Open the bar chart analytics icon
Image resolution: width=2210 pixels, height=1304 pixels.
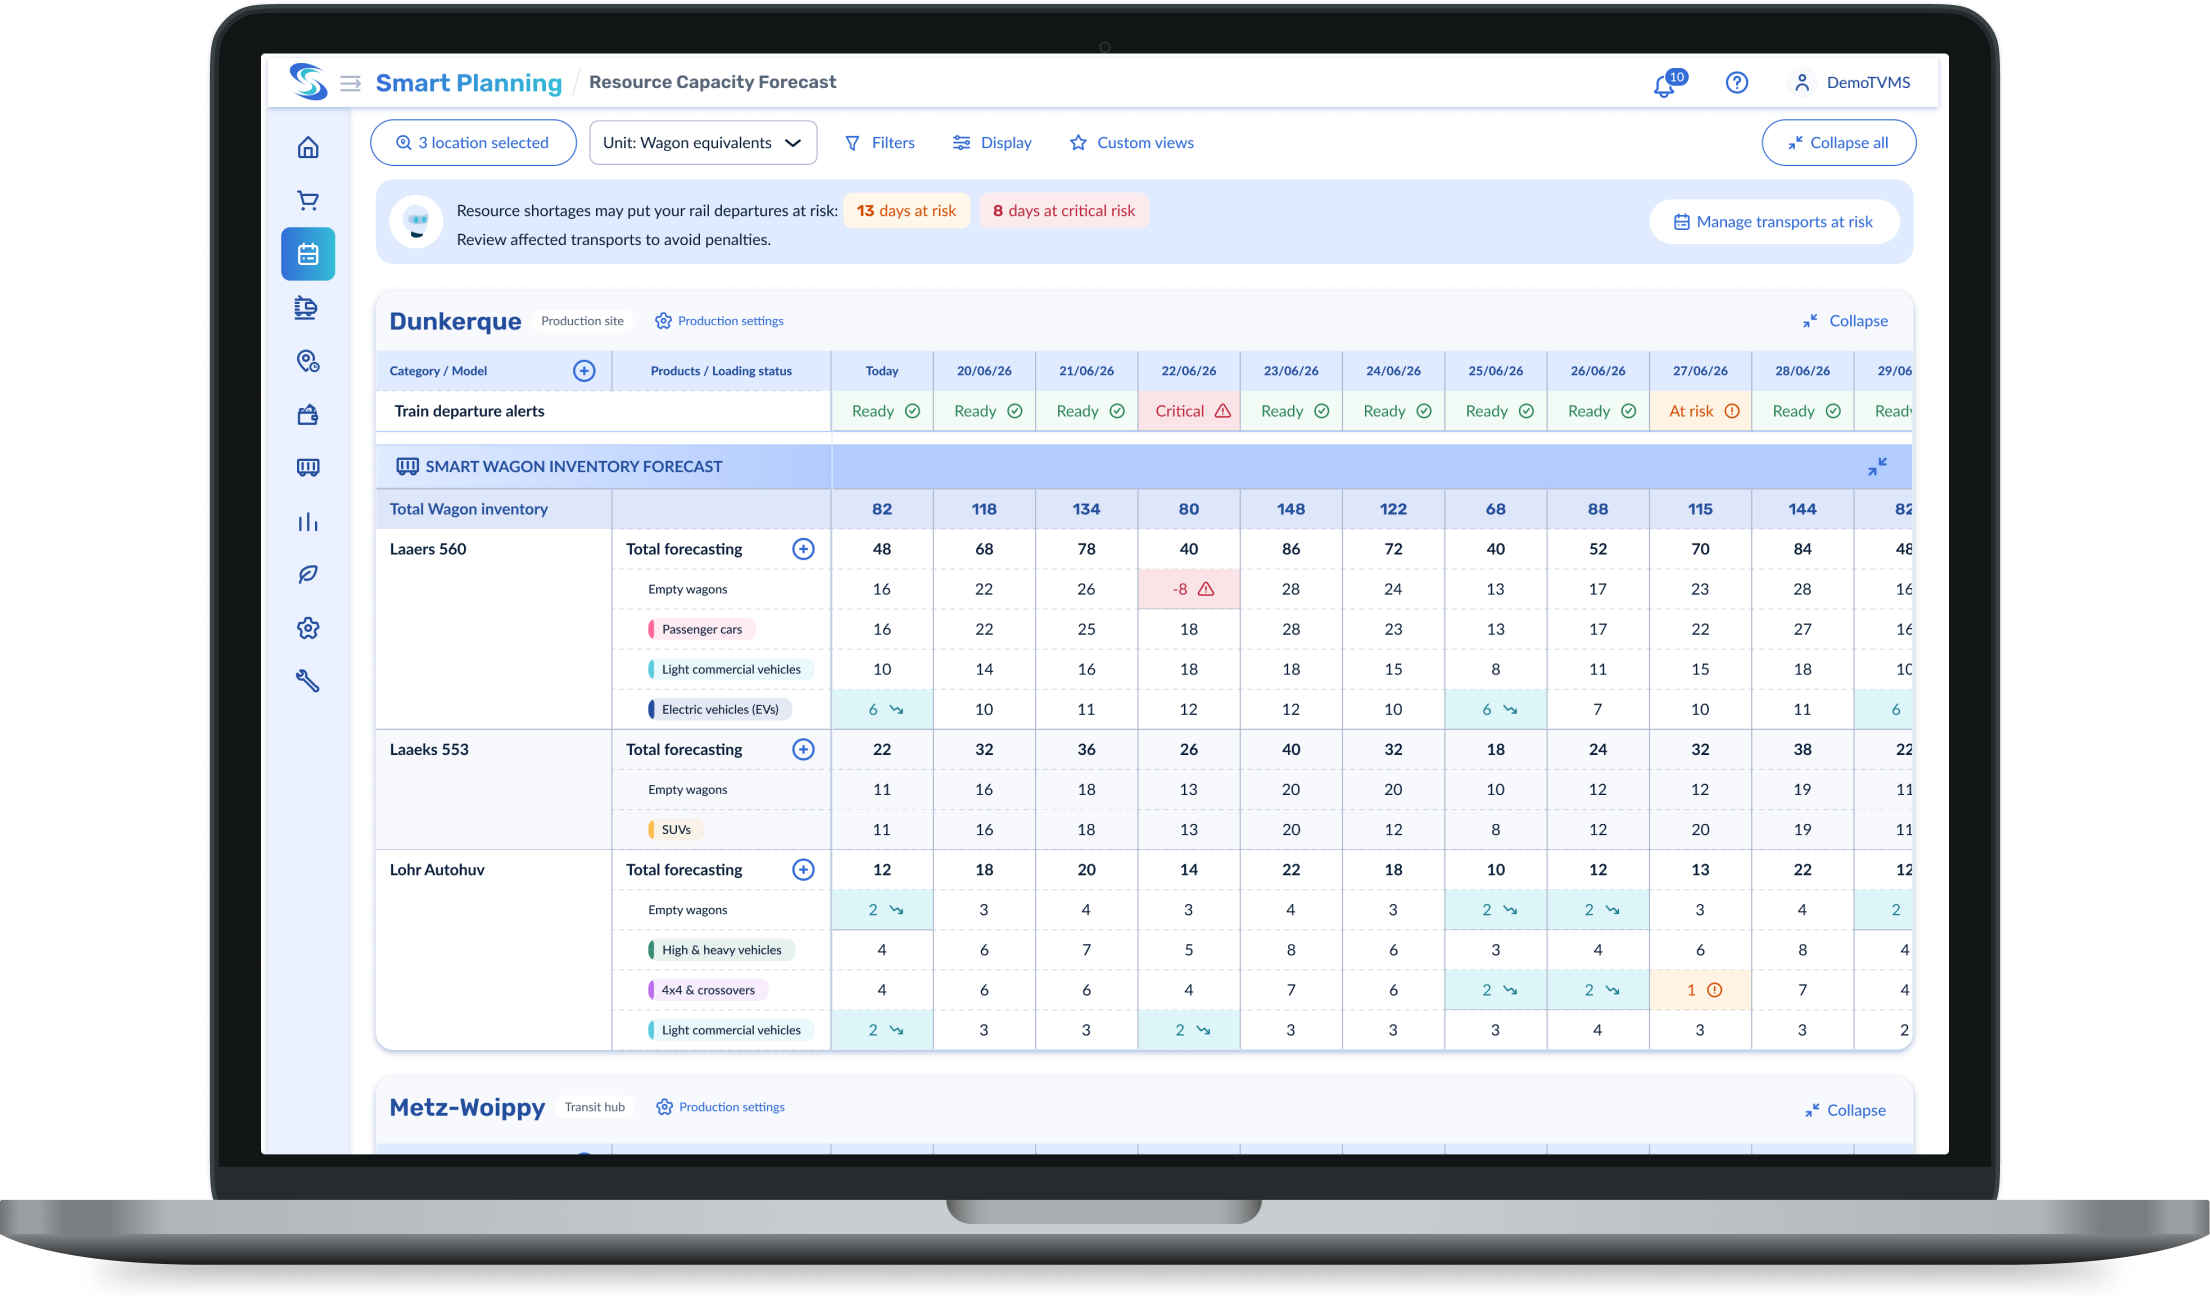tap(308, 522)
